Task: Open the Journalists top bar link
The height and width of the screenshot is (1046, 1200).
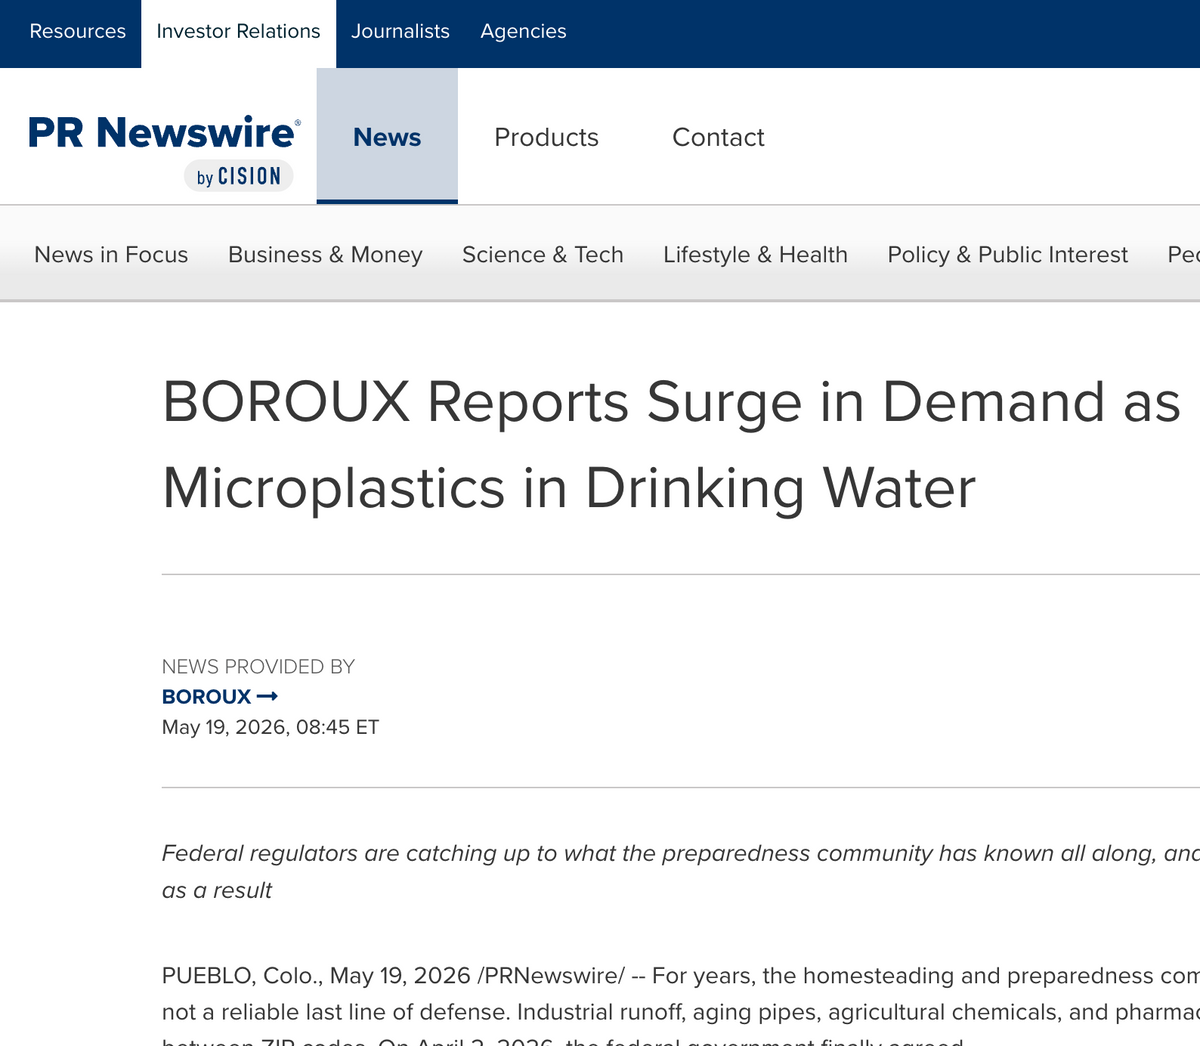Action: [400, 31]
